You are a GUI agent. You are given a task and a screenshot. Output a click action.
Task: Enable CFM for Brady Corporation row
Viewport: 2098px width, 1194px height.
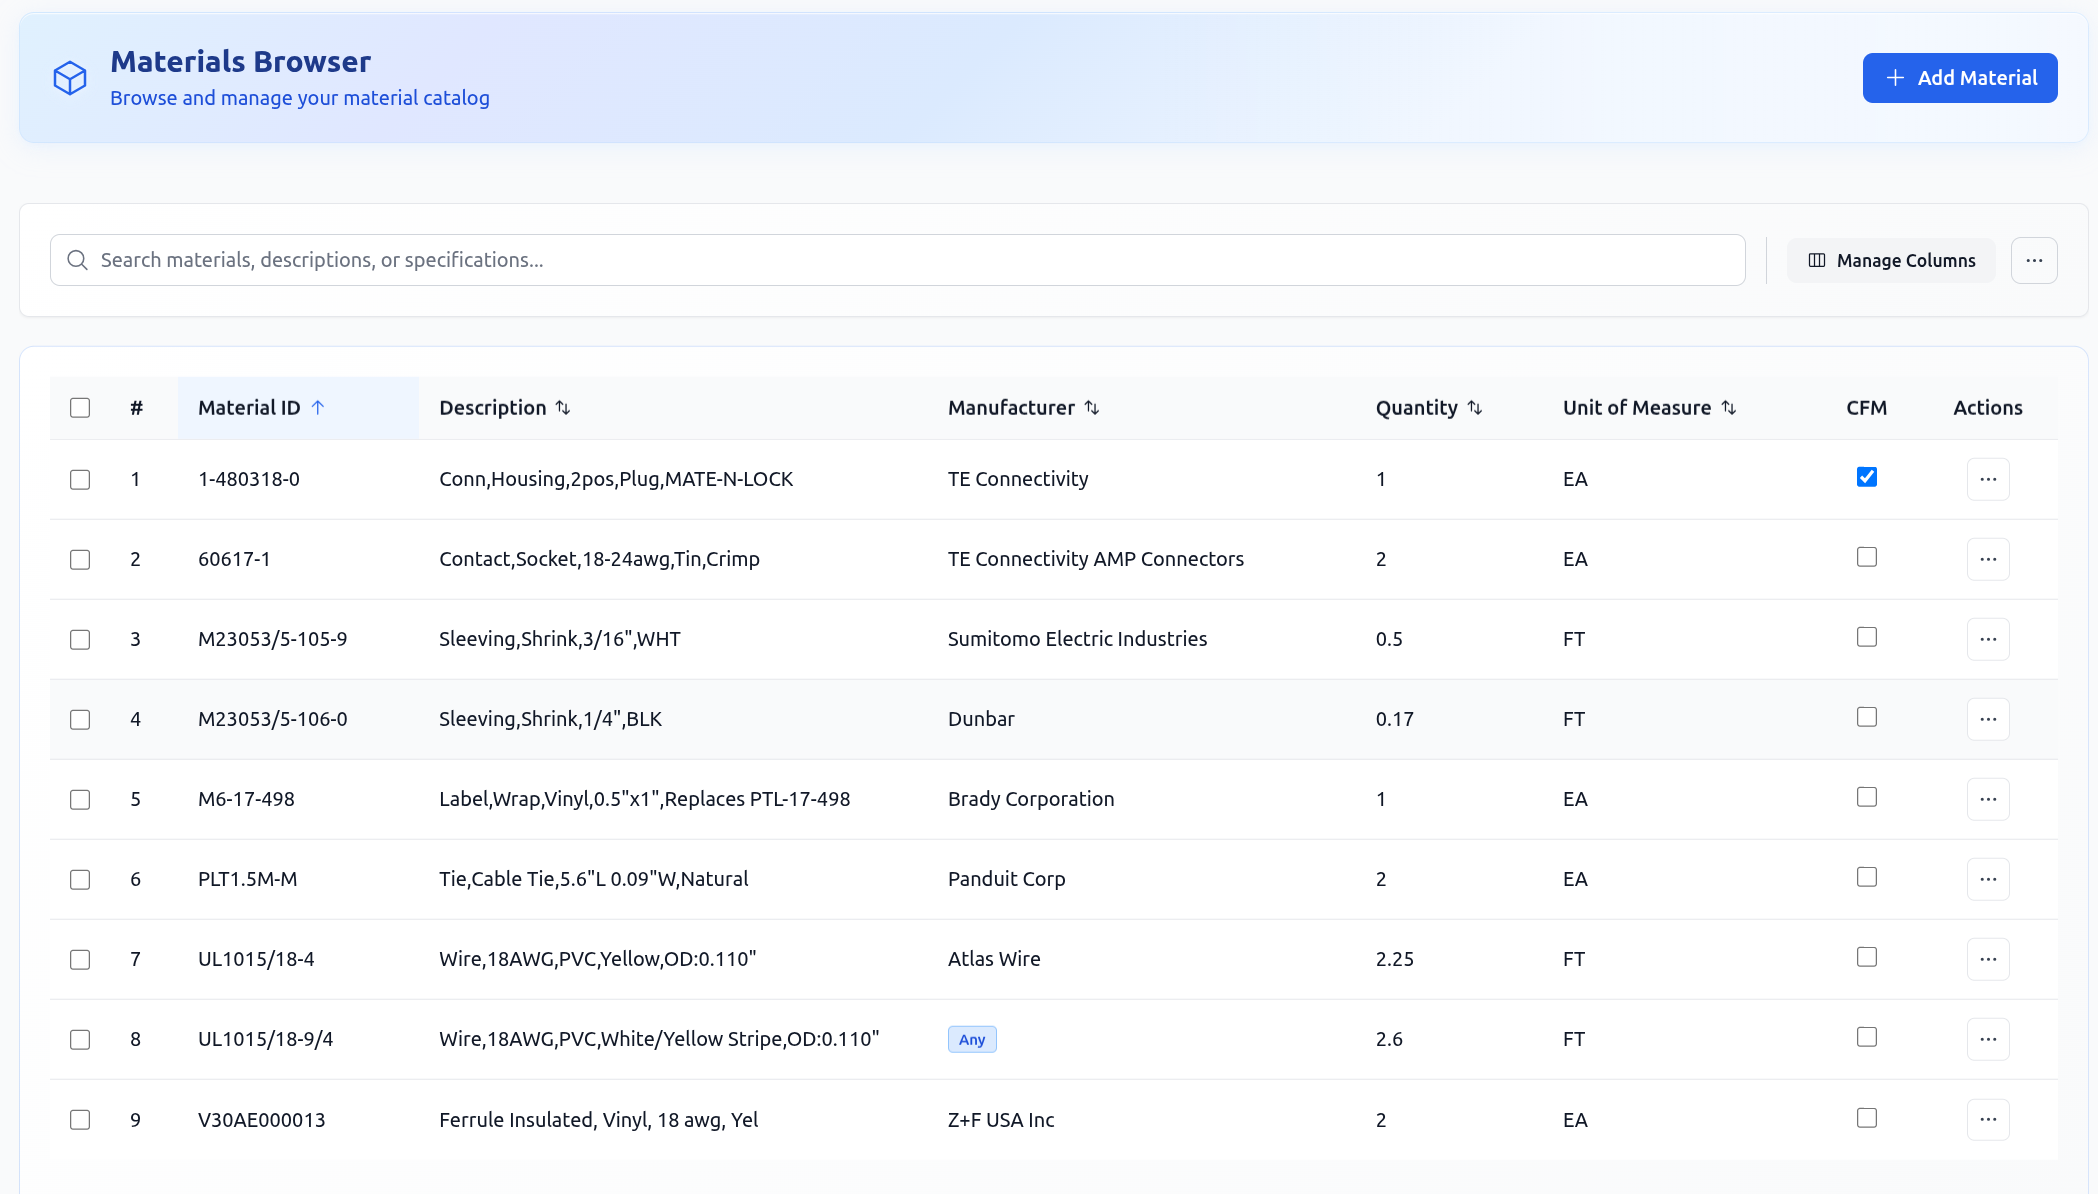point(1867,797)
